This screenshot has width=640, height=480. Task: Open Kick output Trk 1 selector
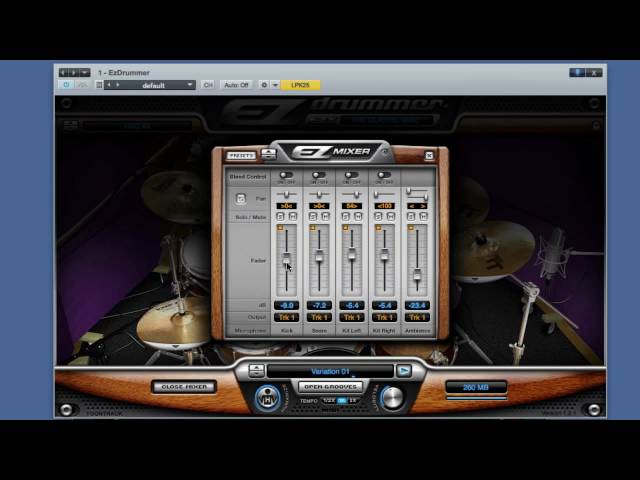click(x=286, y=317)
